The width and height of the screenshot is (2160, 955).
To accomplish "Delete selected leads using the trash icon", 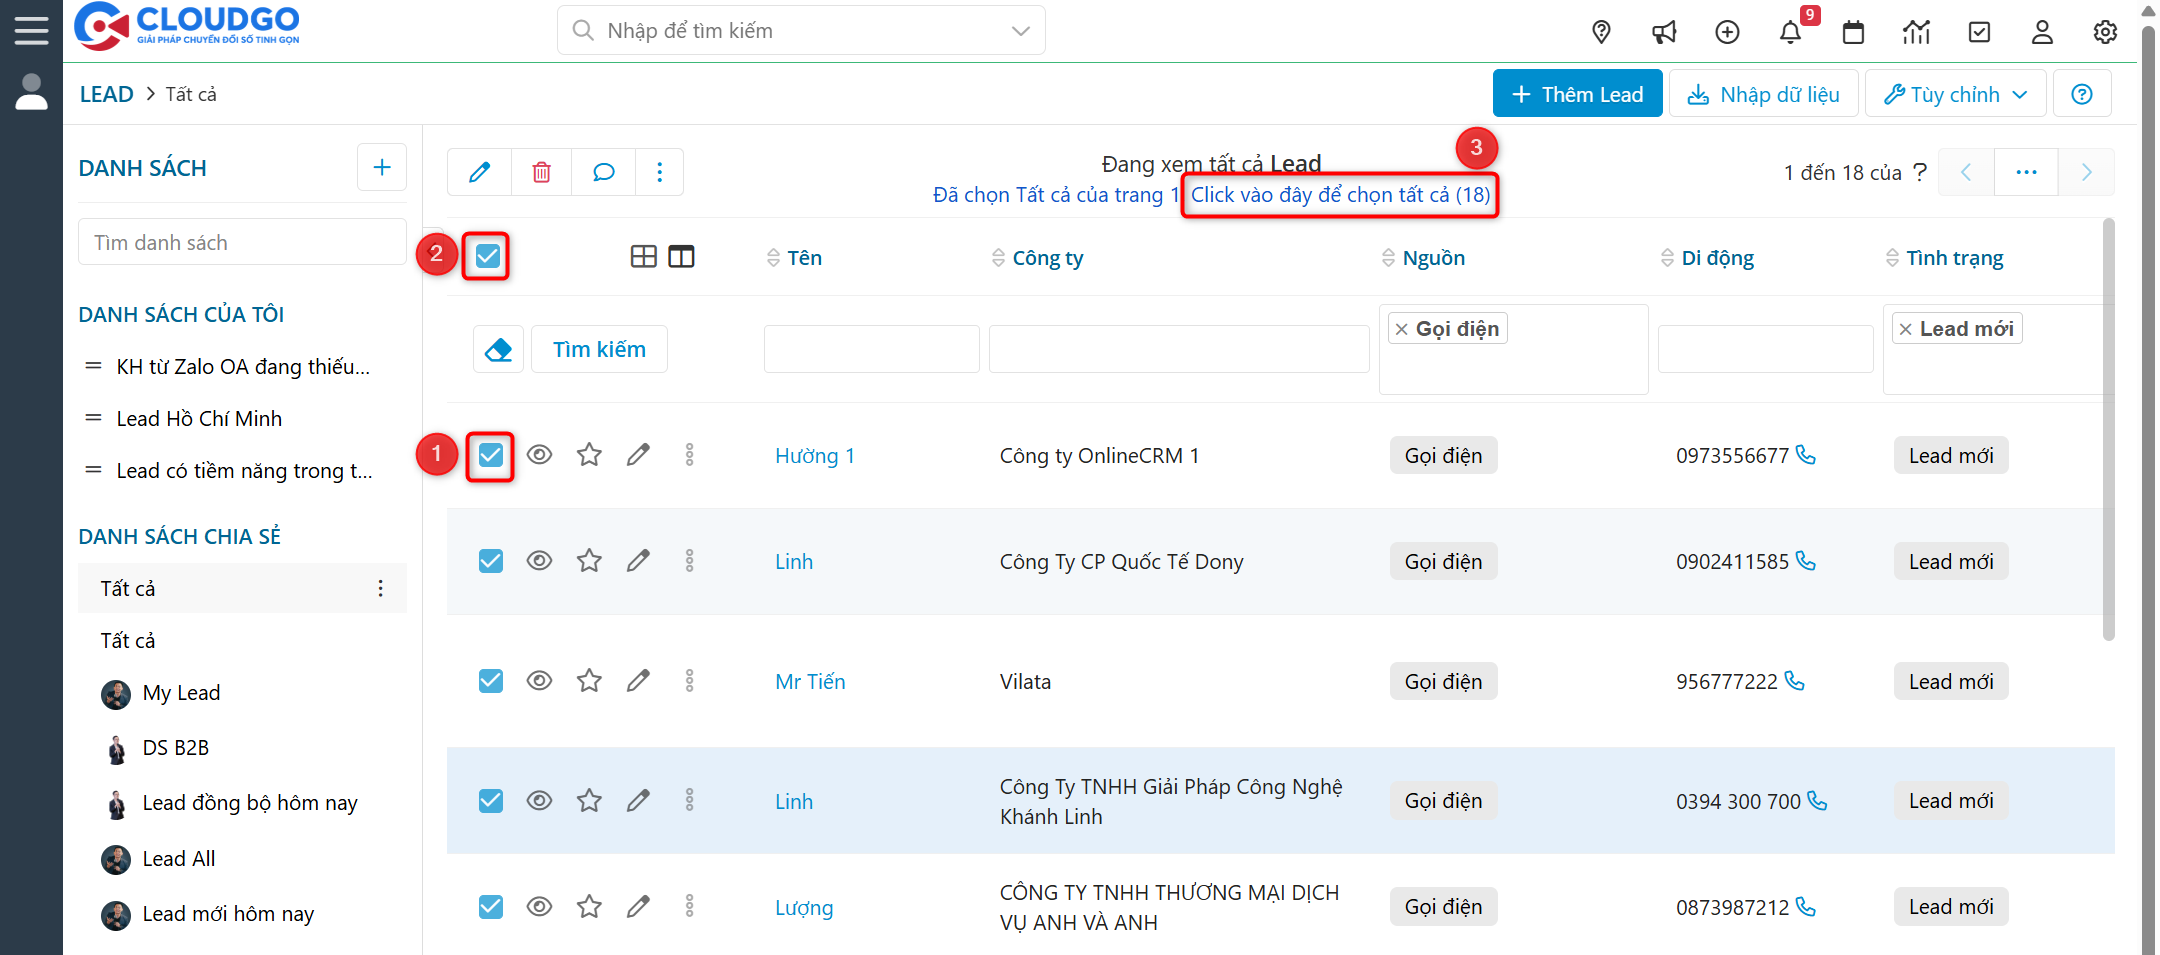I will coord(541,171).
